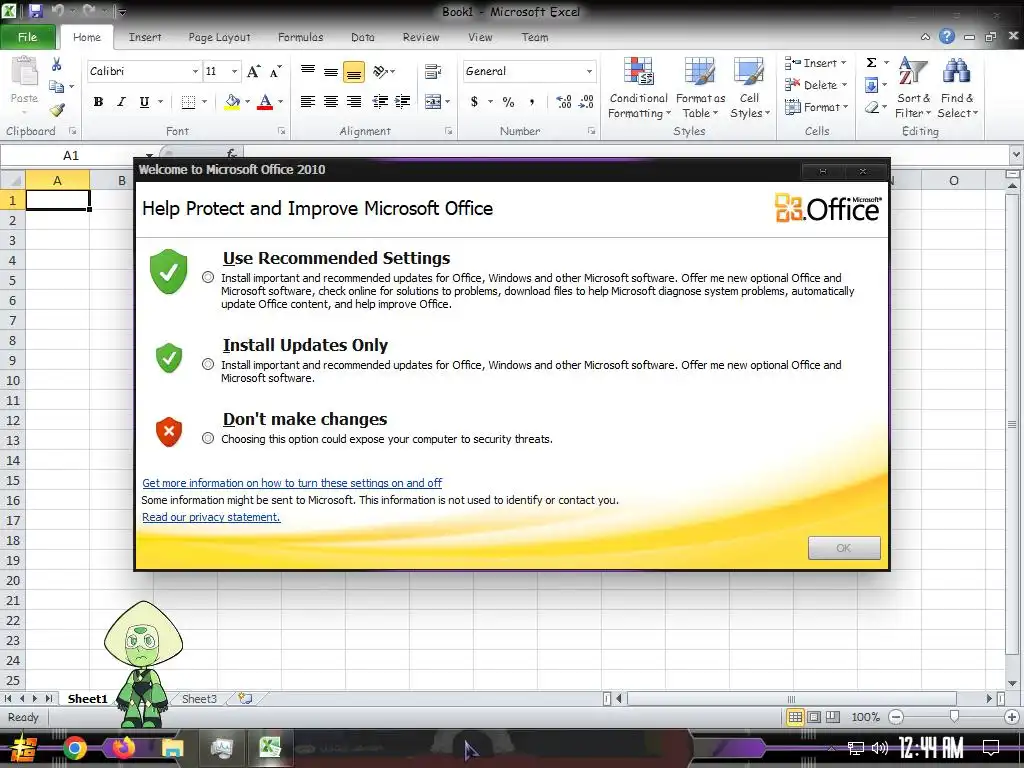Select Top Align icon
Image resolution: width=1024 pixels, height=768 pixels.
coord(308,71)
